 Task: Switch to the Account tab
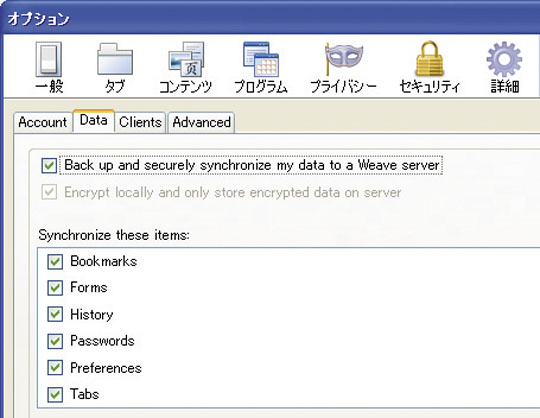(43, 122)
